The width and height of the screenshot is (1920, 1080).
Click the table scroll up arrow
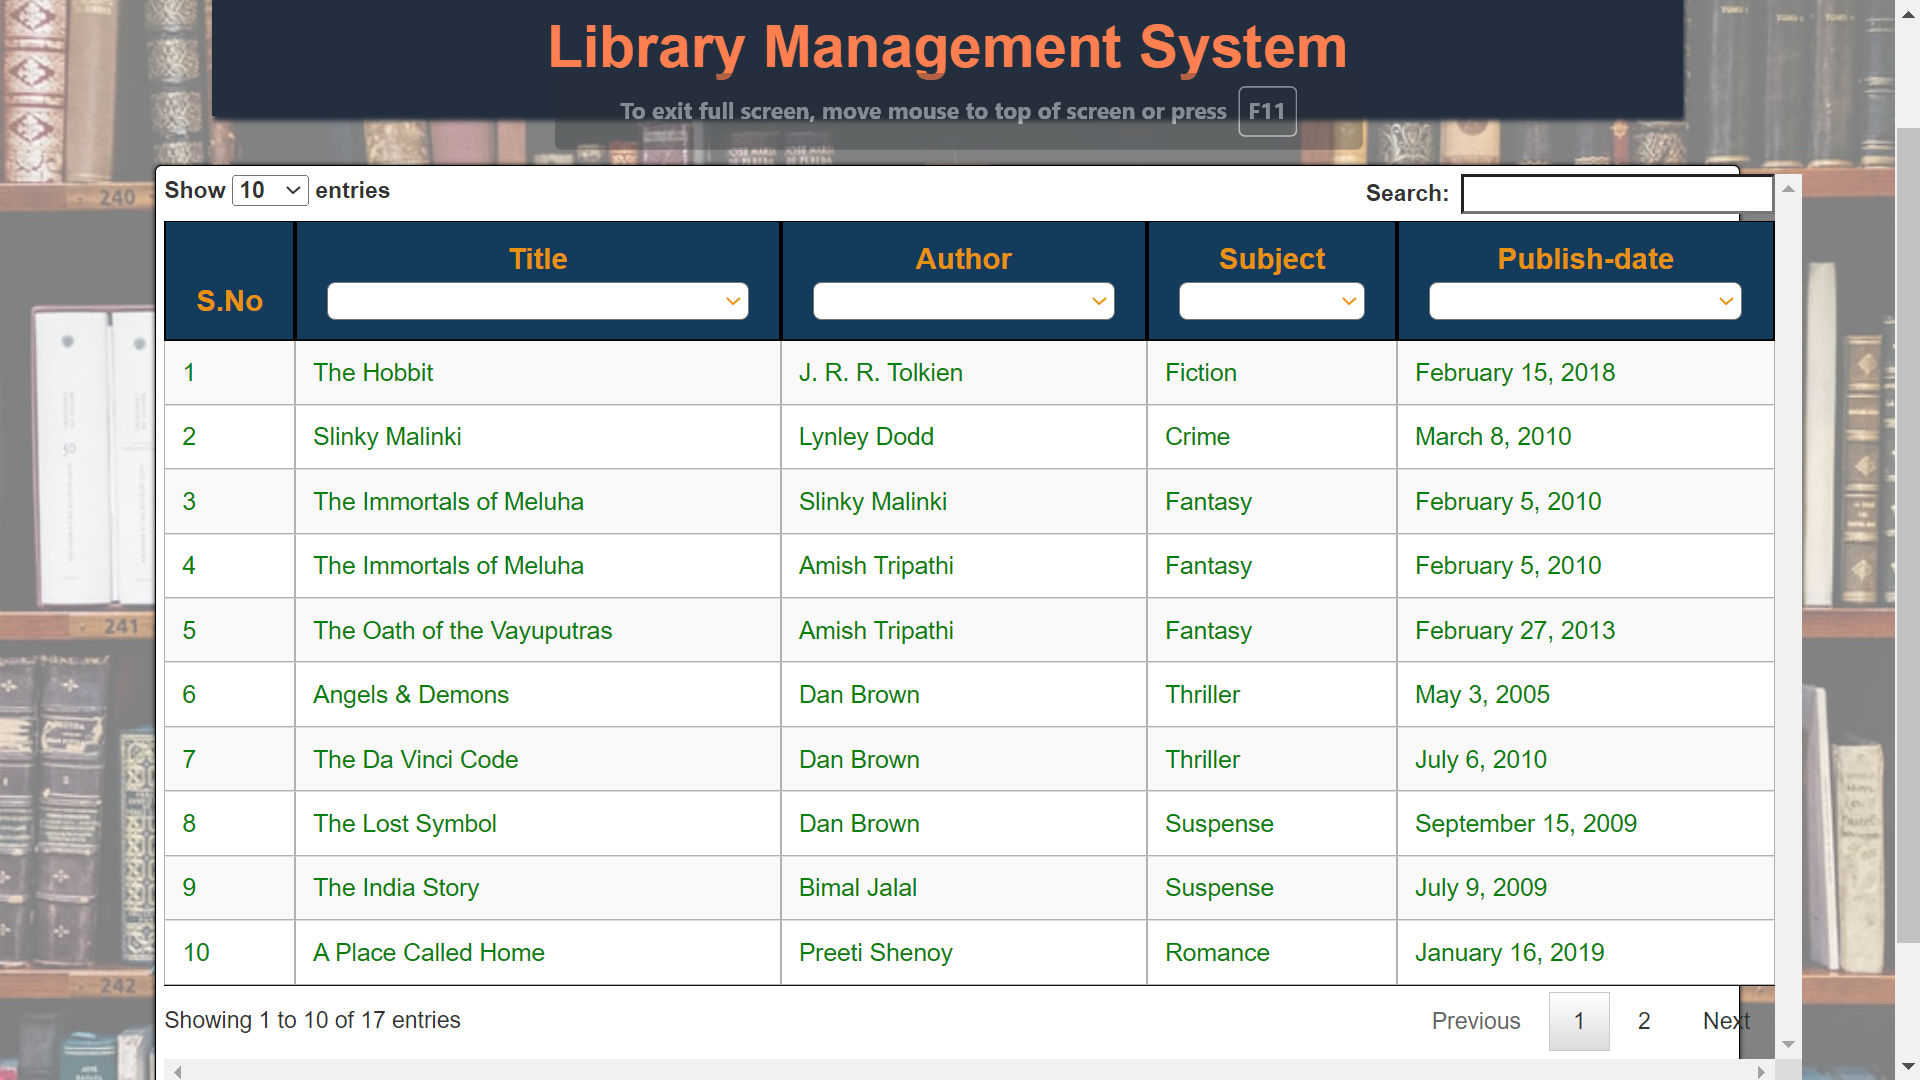point(1789,188)
